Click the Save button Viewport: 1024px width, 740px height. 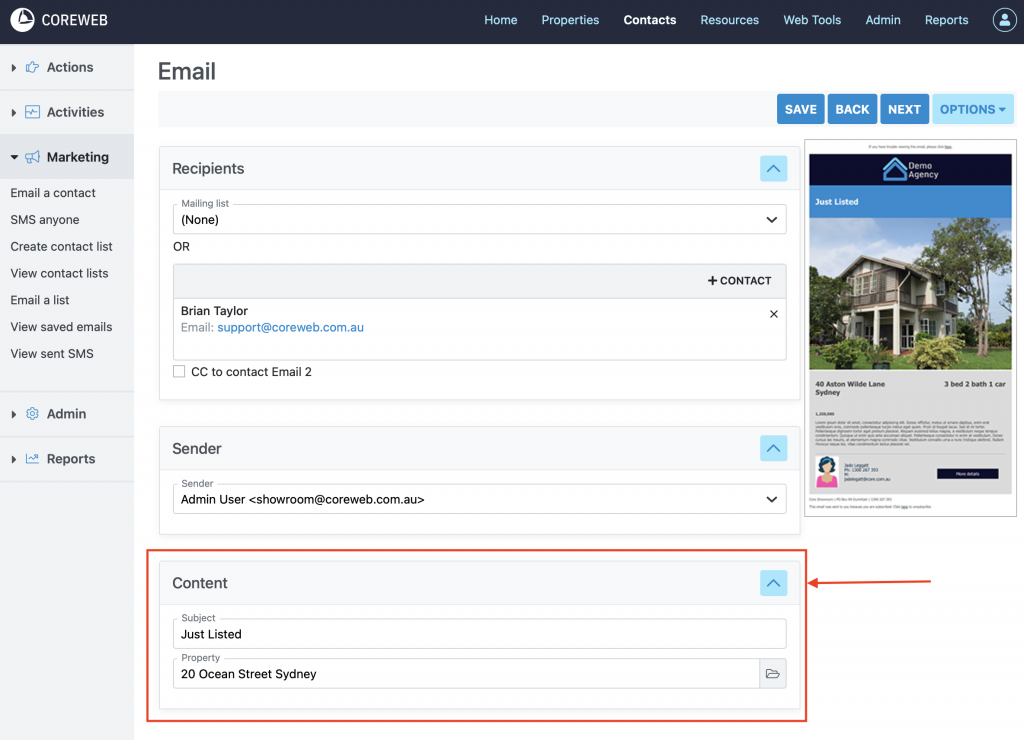click(x=800, y=109)
